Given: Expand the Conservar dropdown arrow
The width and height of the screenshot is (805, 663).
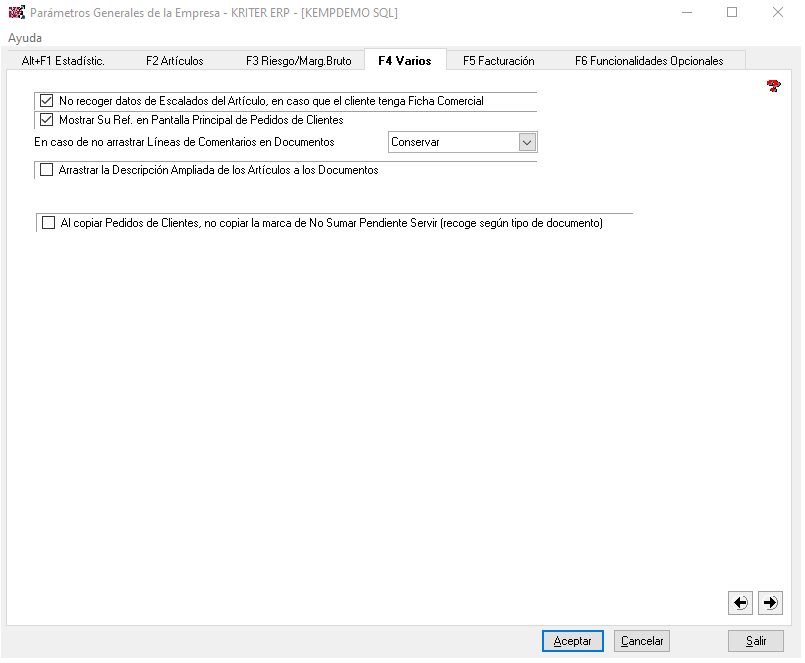Looking at the screenshot, I should [528, 143].
